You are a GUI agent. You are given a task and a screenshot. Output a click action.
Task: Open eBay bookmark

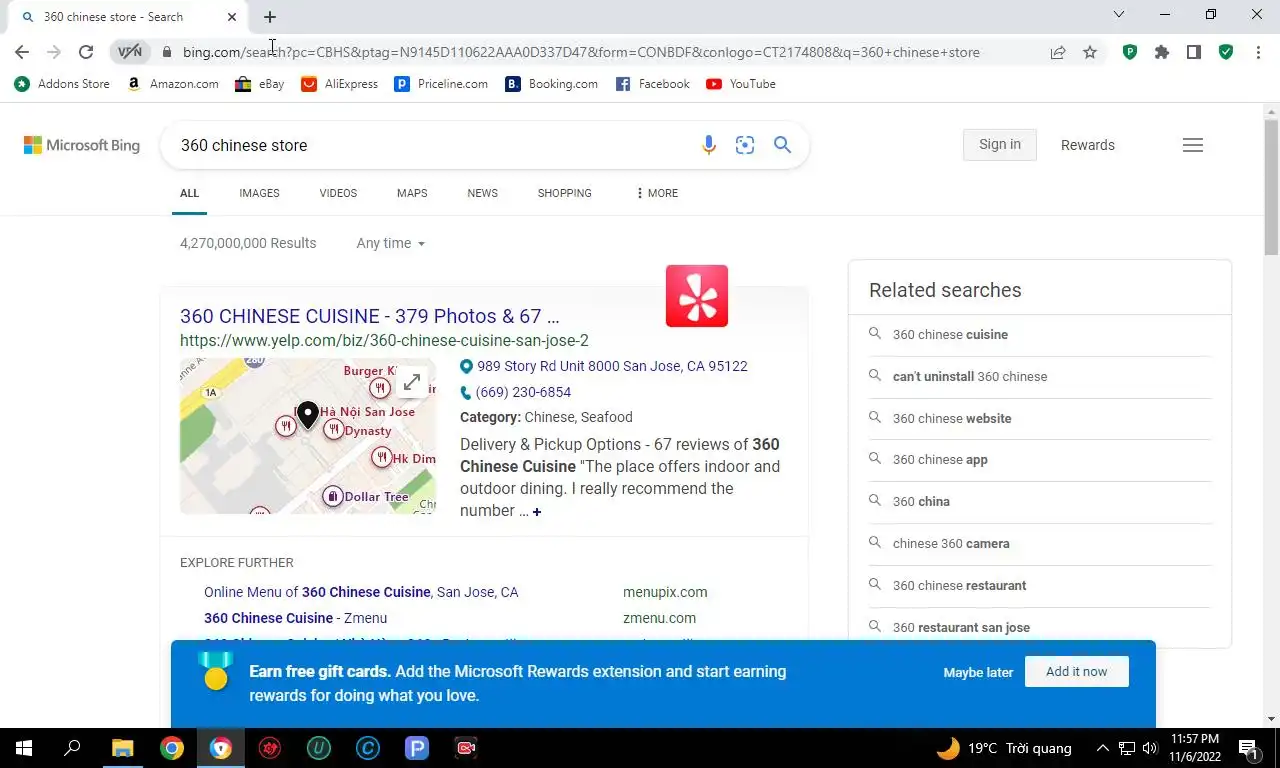(x=259, y=84)
